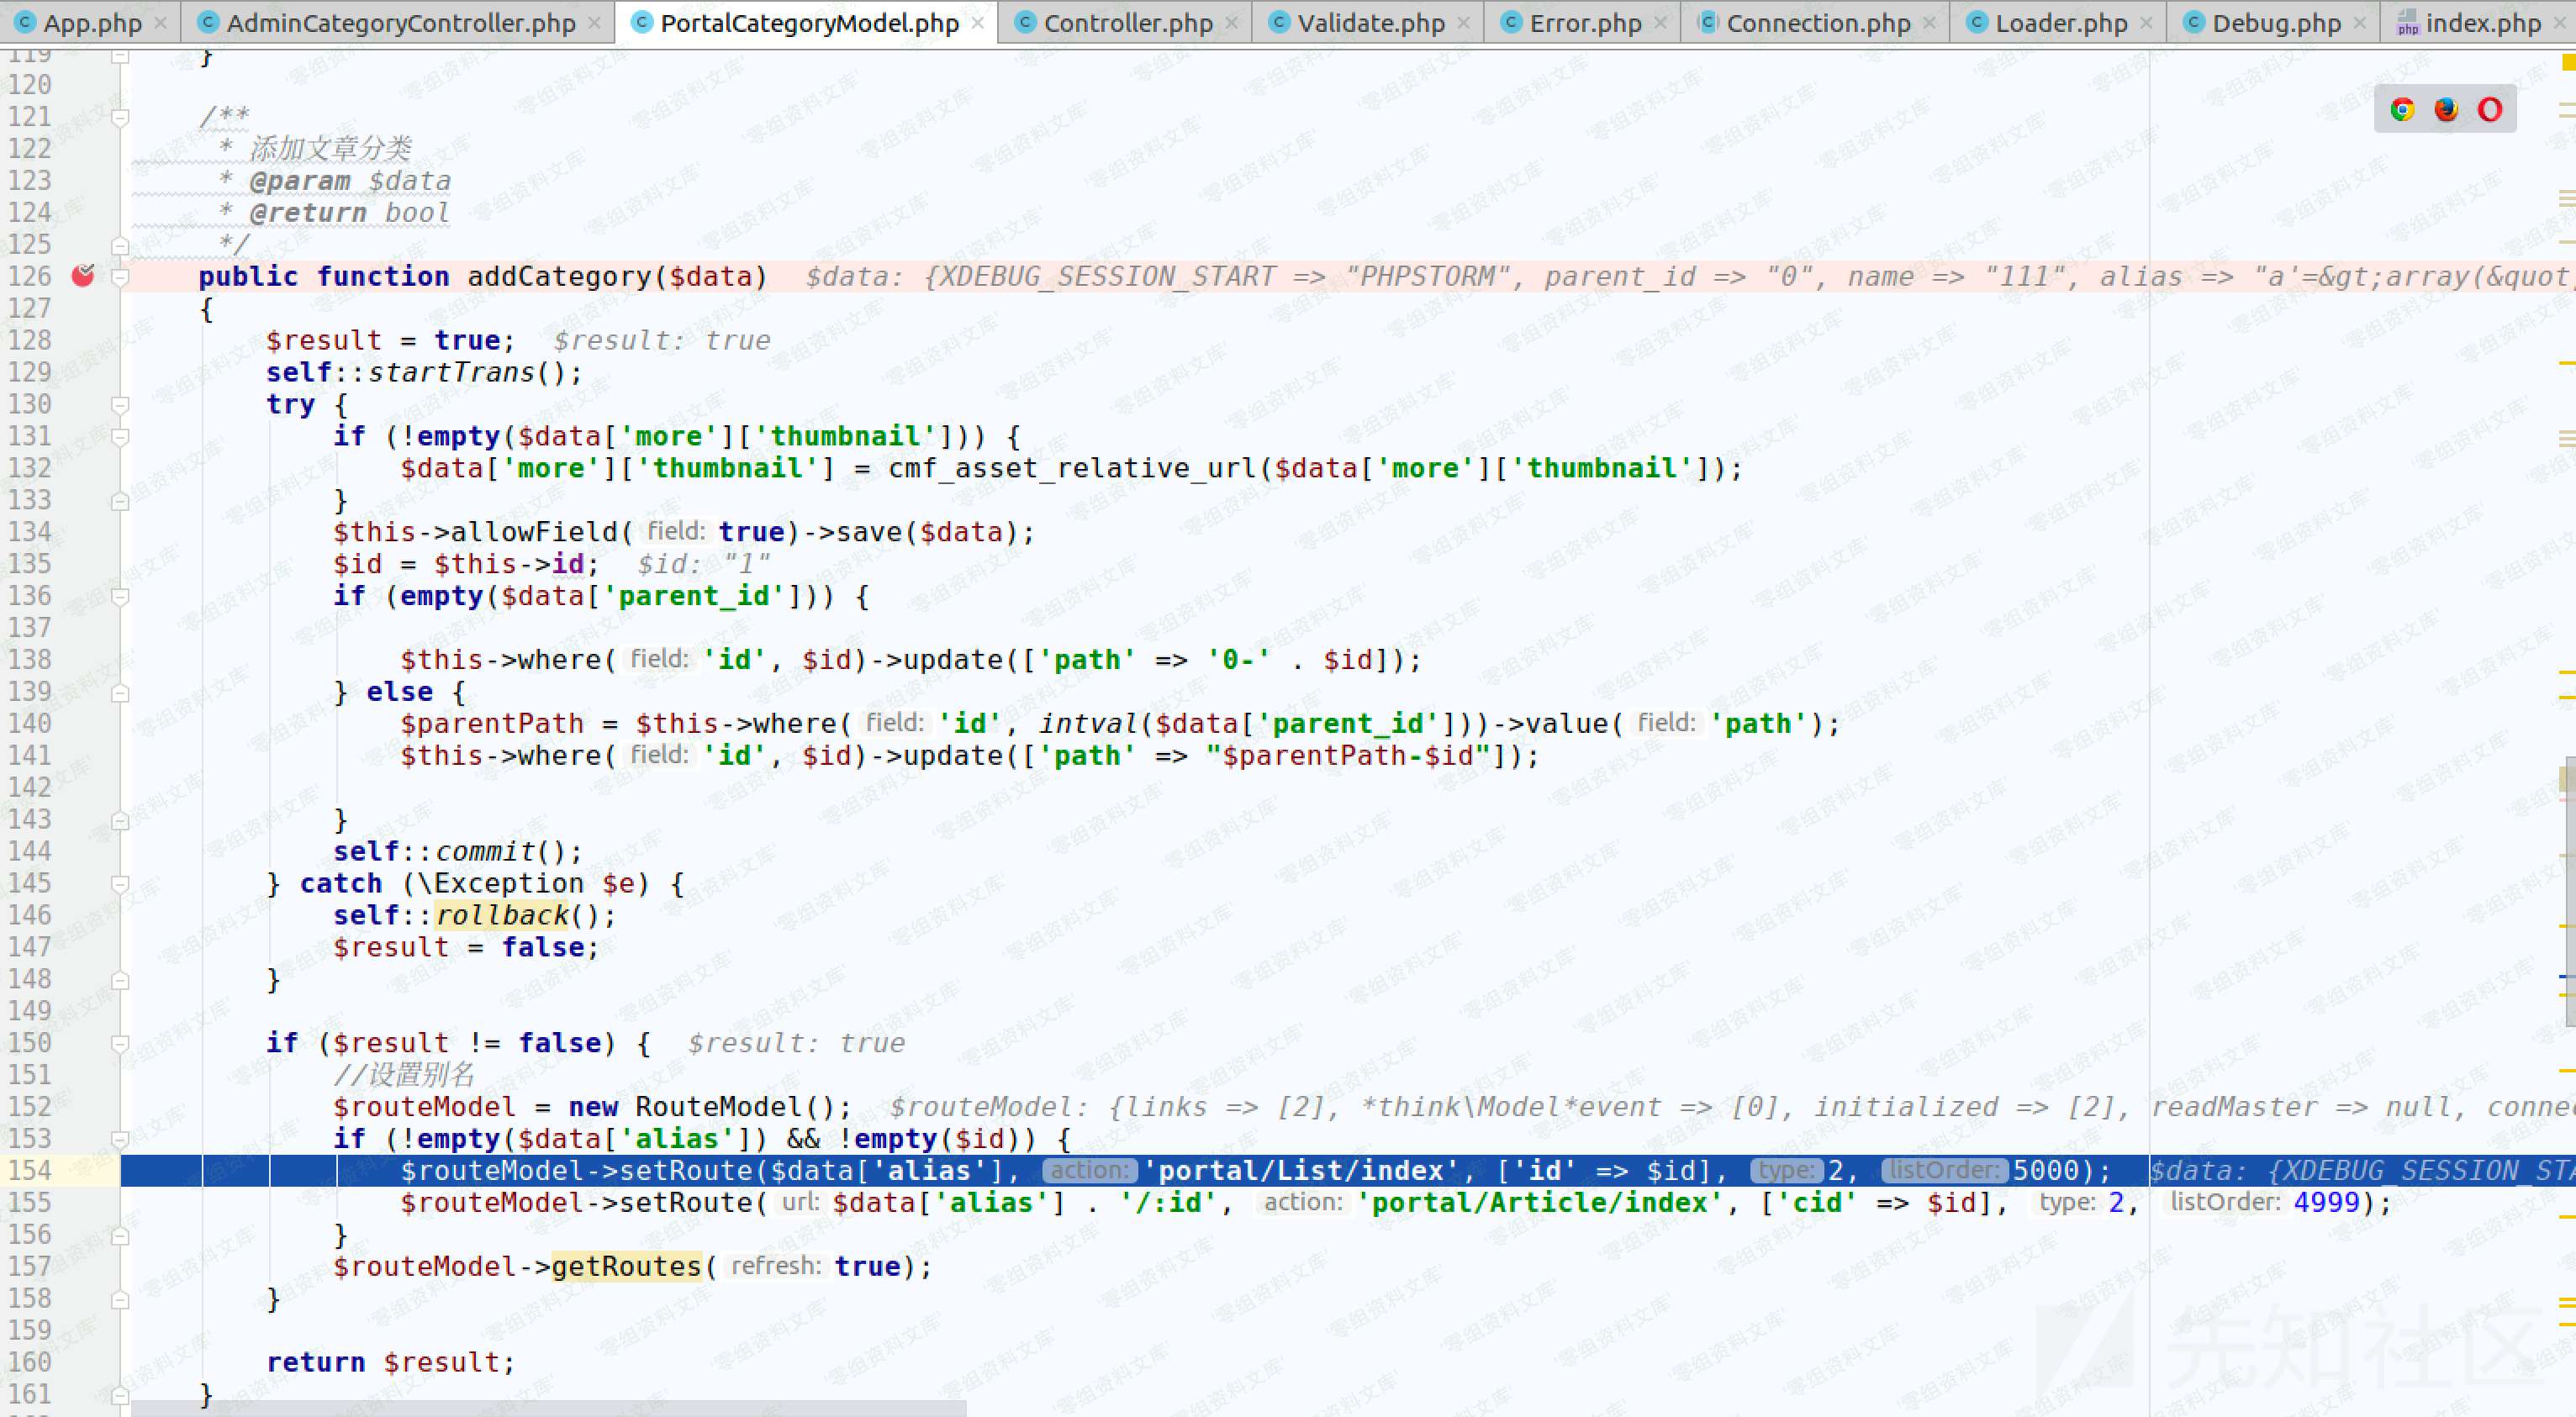The width and height of the screenshot is (2576, 1417).
Task: Open in Opera browser icon
Action: pos(2490,109)
